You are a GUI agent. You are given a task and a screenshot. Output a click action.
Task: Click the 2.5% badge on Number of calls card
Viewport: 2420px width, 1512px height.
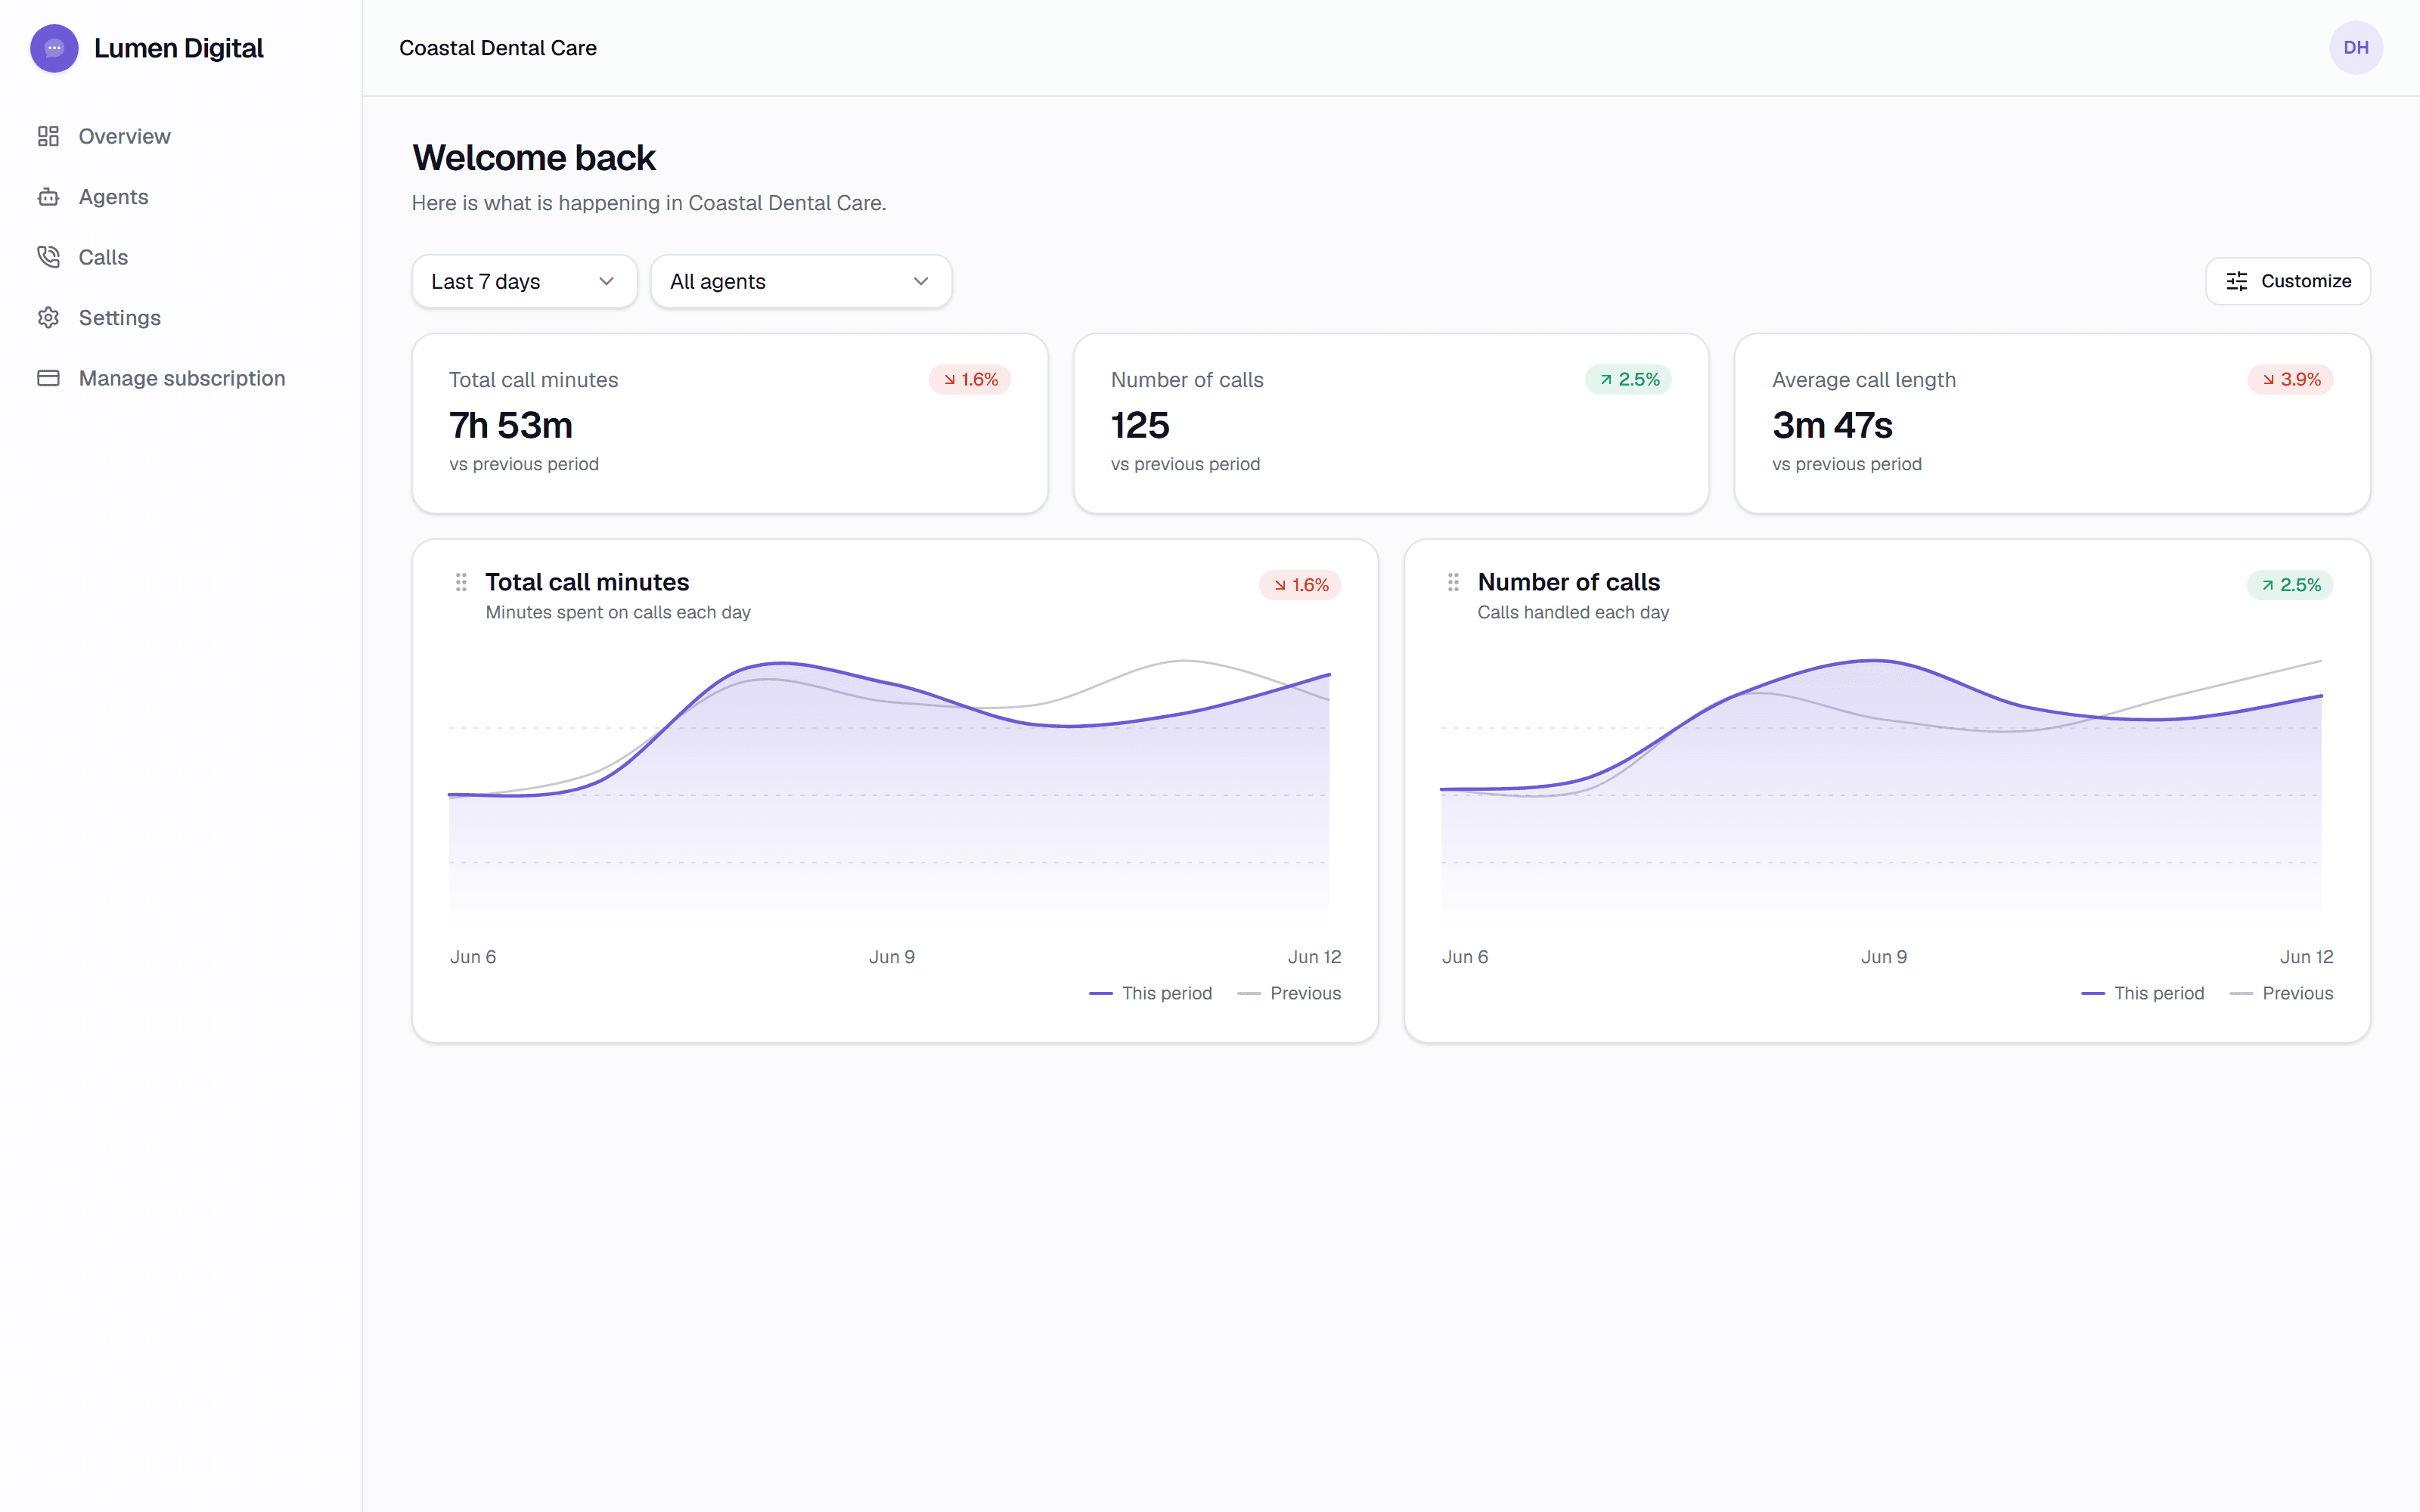point(1628,380)
